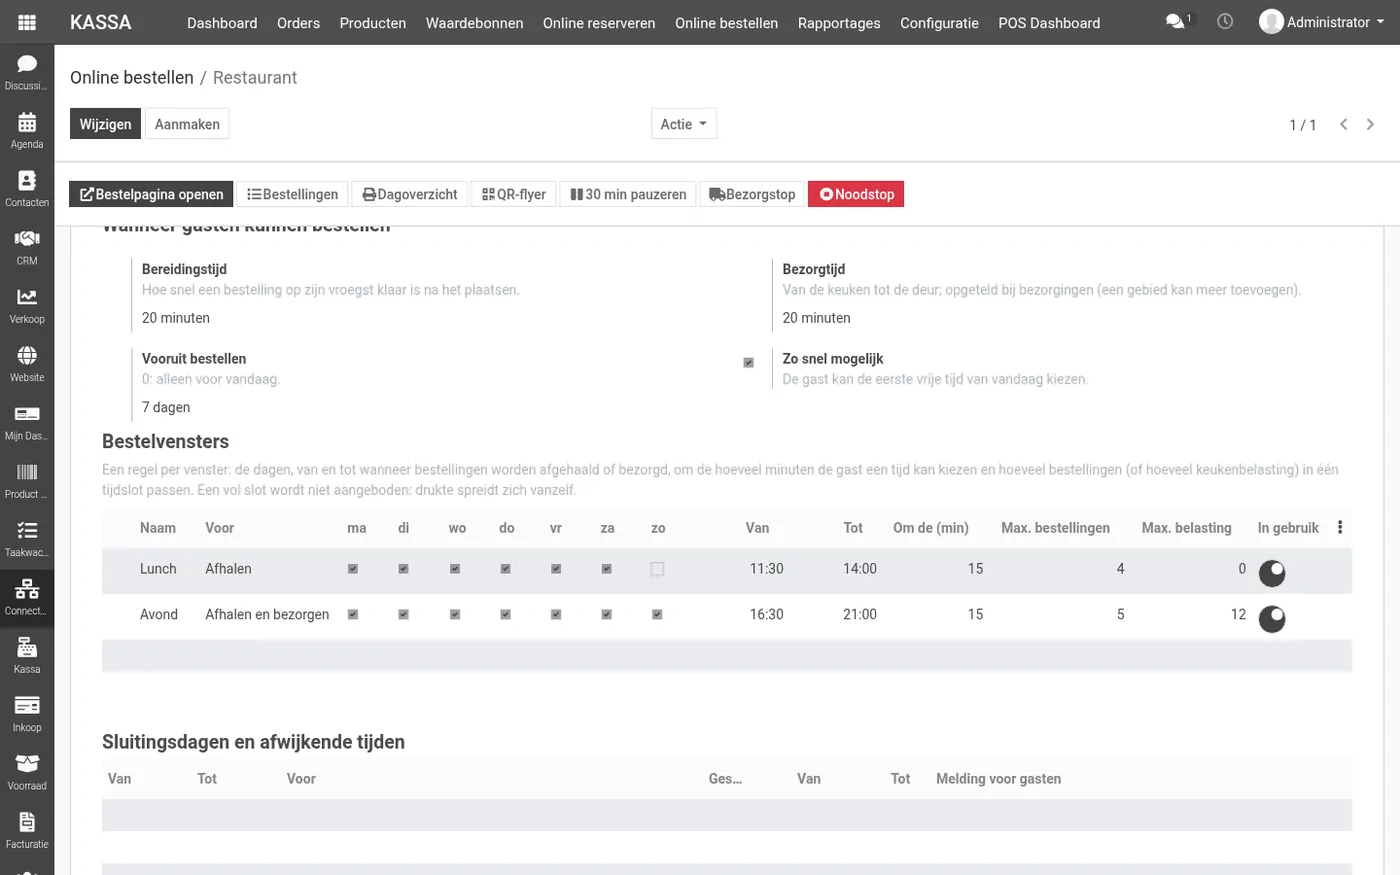
Task: Open the Rapportages menu
Action: click(x=839, y=22)
